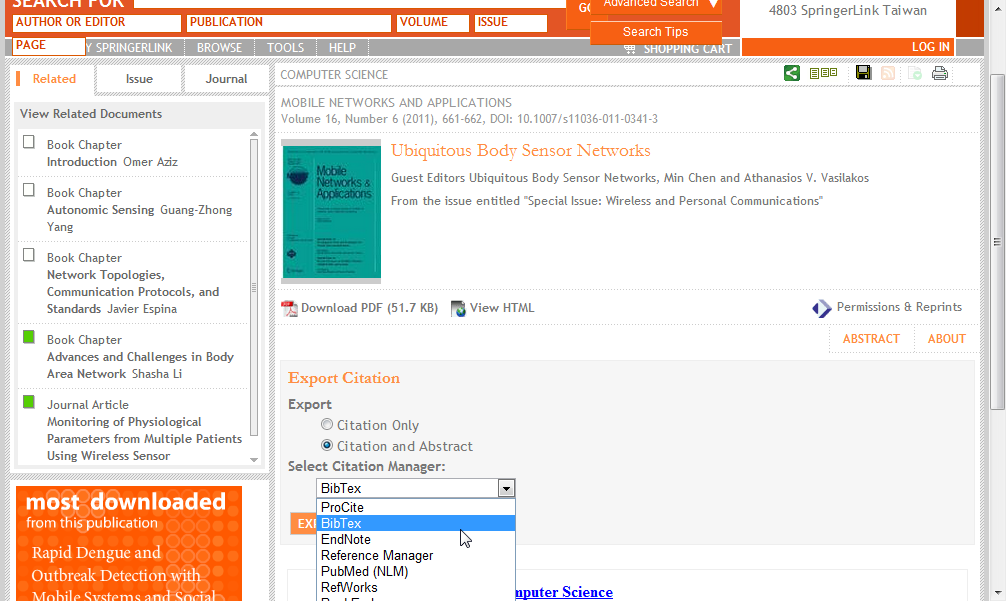1006x601 pixels.
Task: Select Citation and Abstract radio button
Action: (x=327, y=445)
